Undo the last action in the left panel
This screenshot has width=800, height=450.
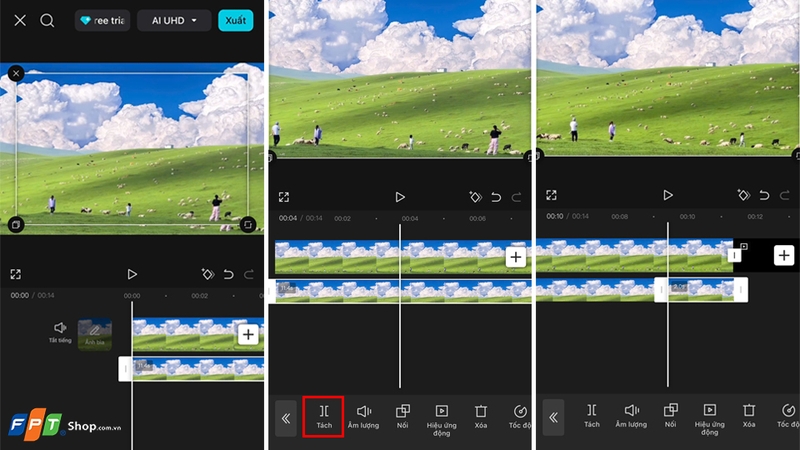click(229, 274)
